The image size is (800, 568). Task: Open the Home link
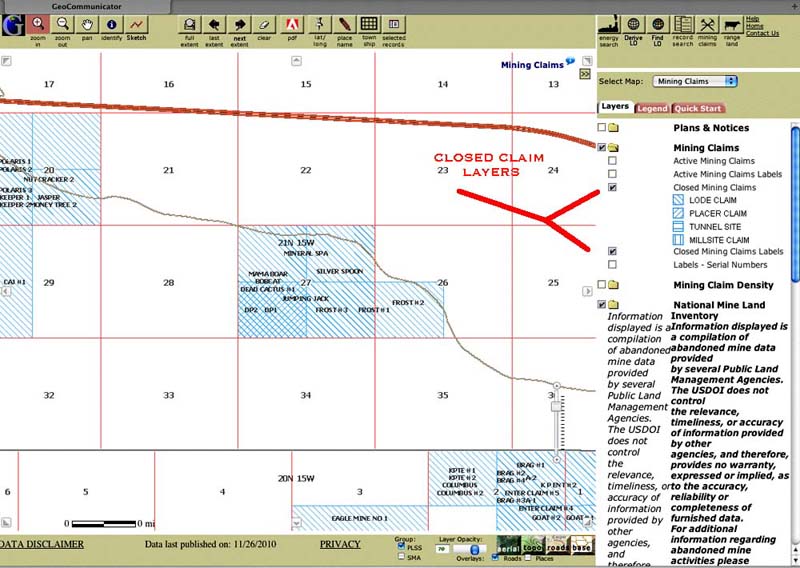coord(755,26)
